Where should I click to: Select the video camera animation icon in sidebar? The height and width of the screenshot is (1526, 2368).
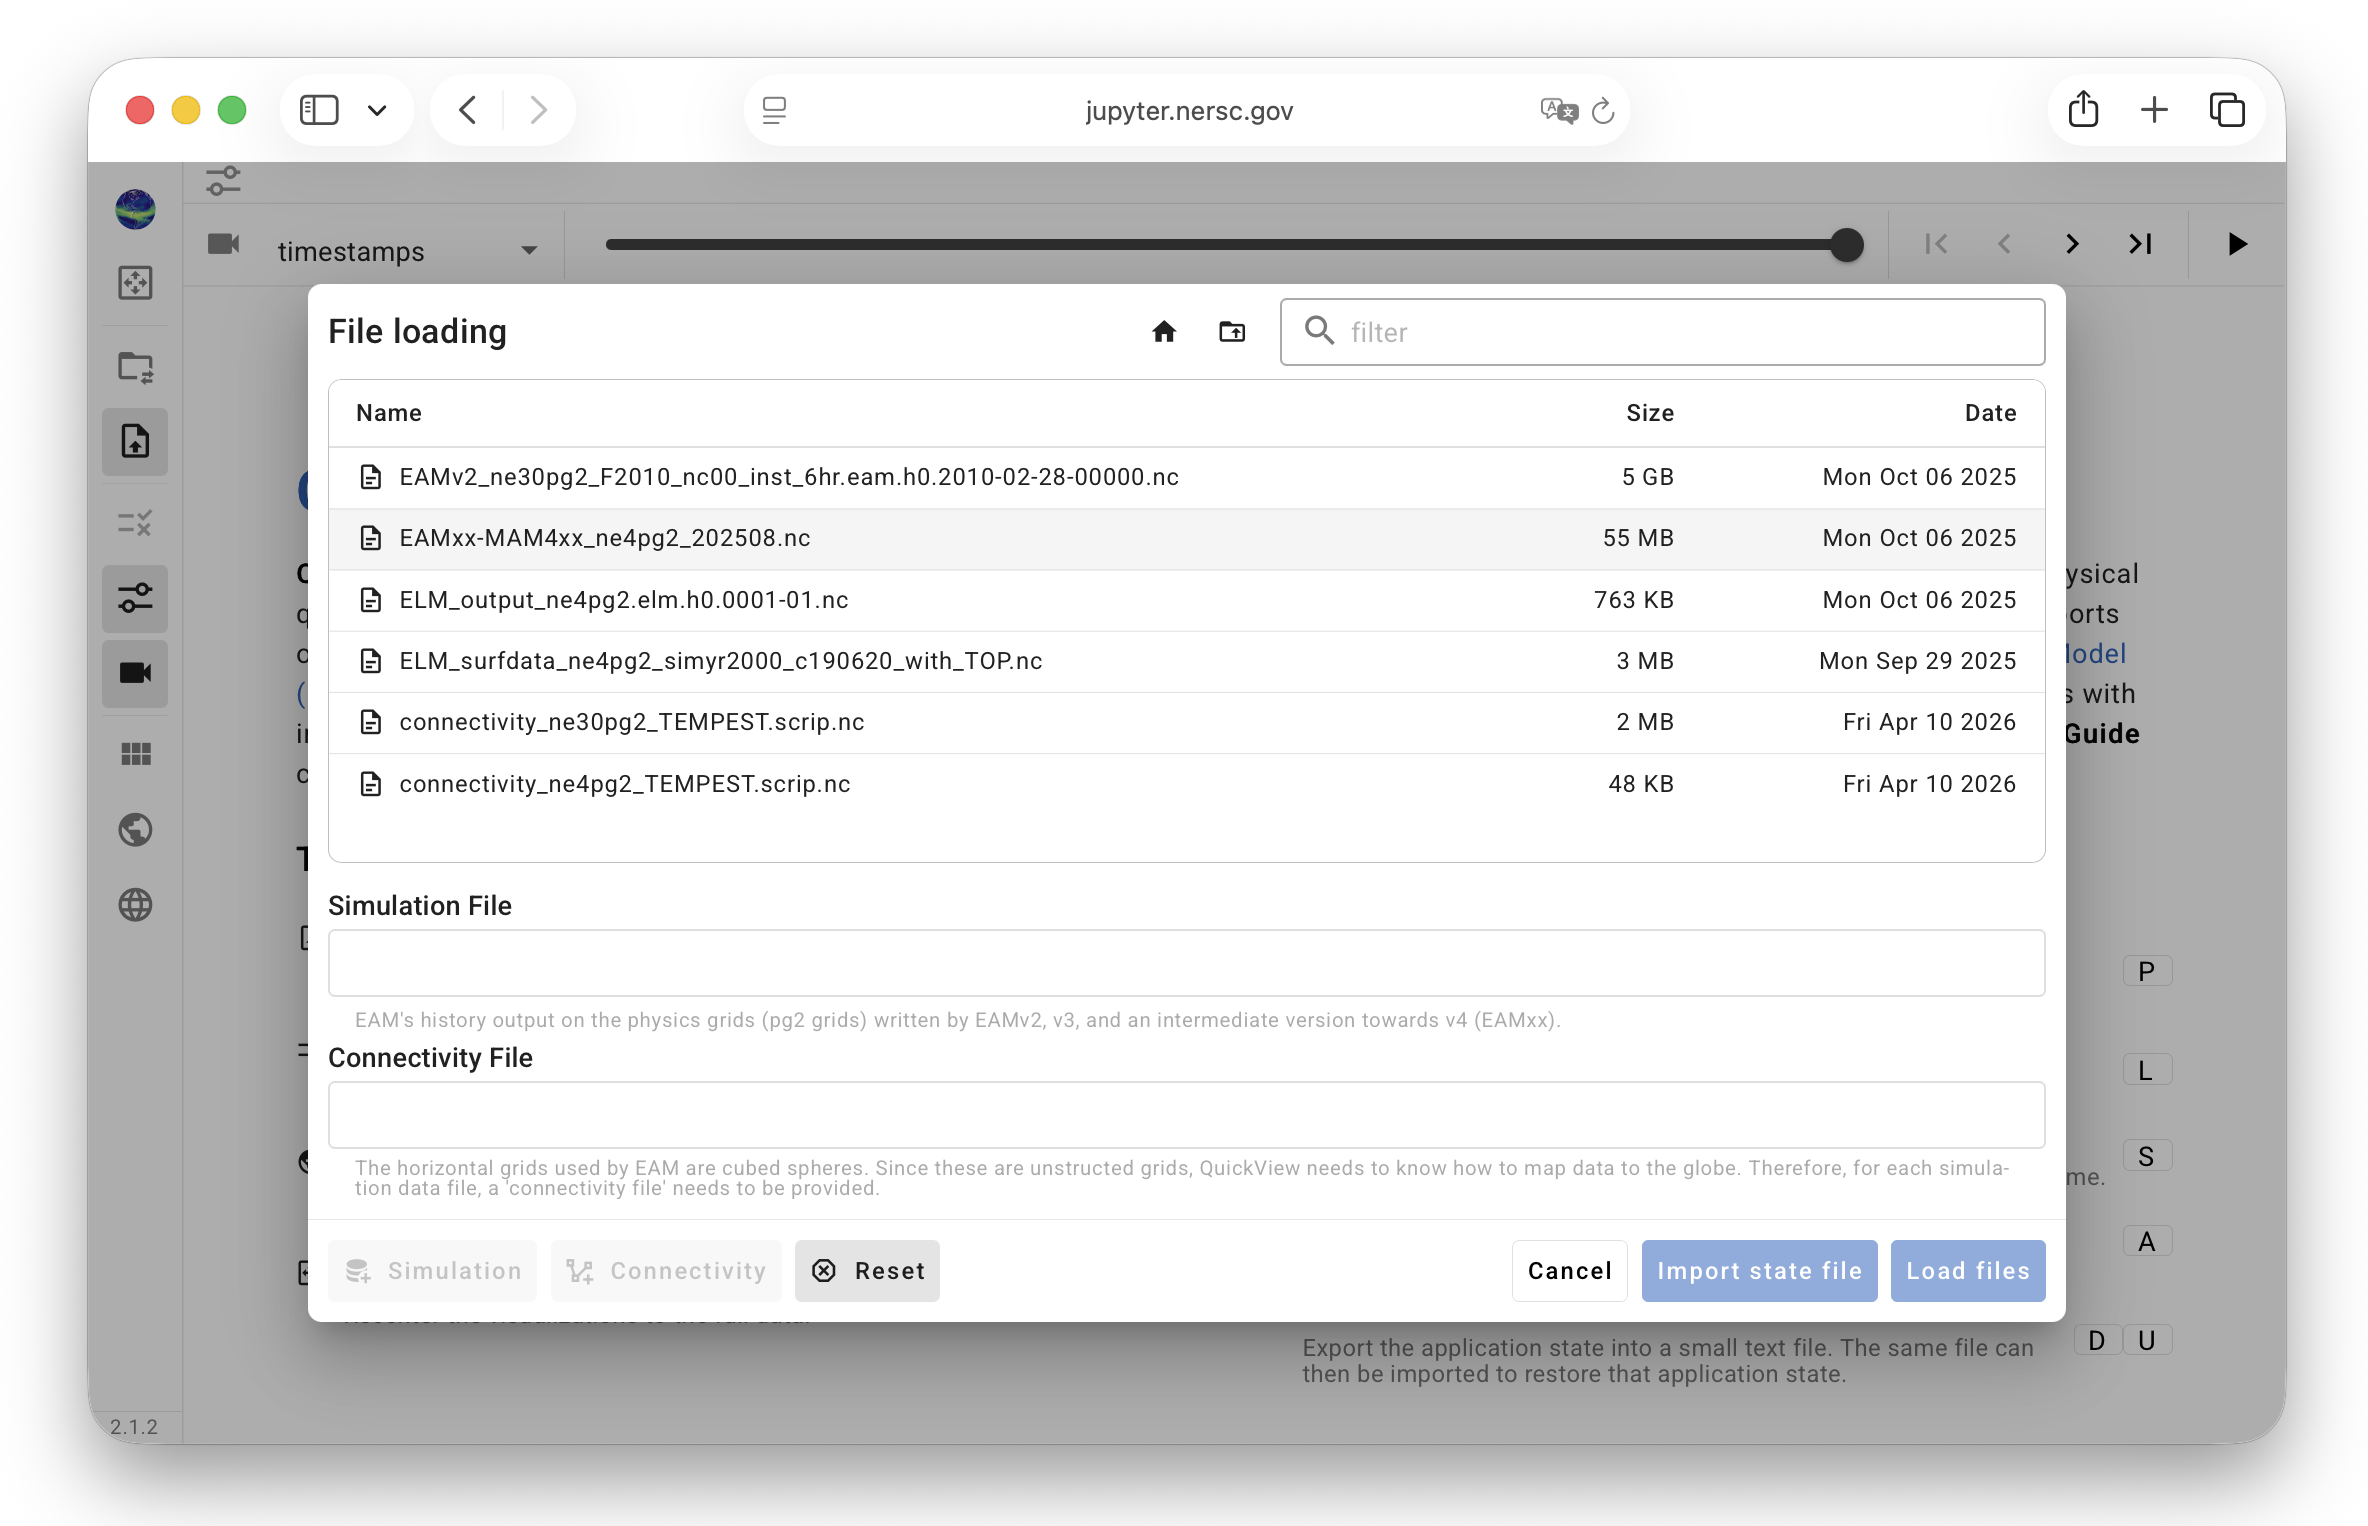pos(135,673)
